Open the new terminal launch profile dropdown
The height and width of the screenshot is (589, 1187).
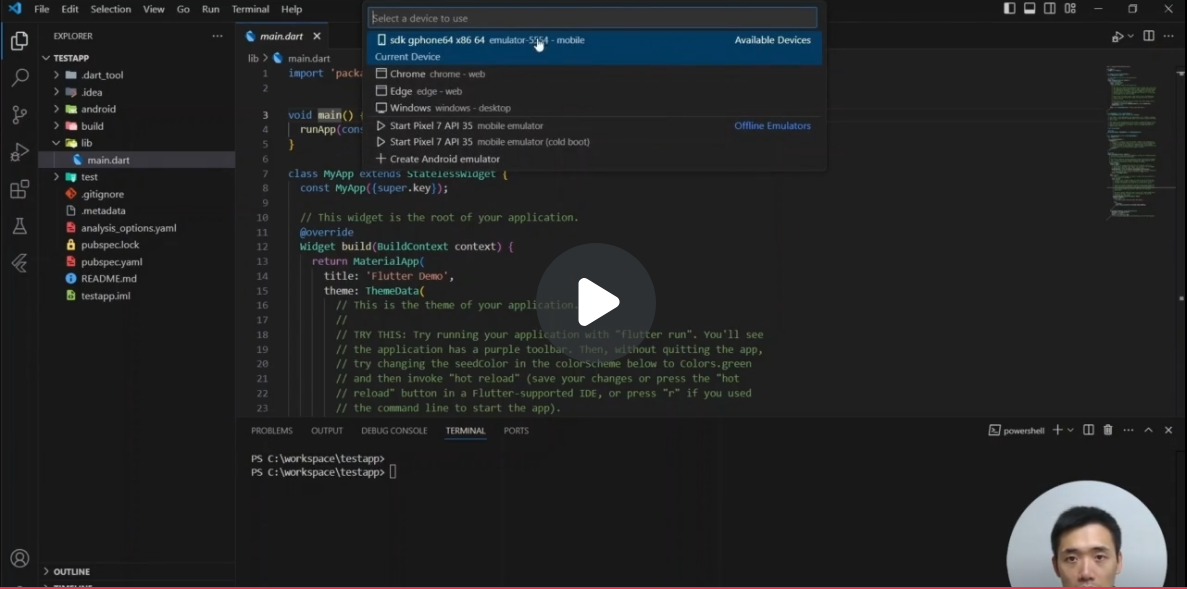[1070, 430]
